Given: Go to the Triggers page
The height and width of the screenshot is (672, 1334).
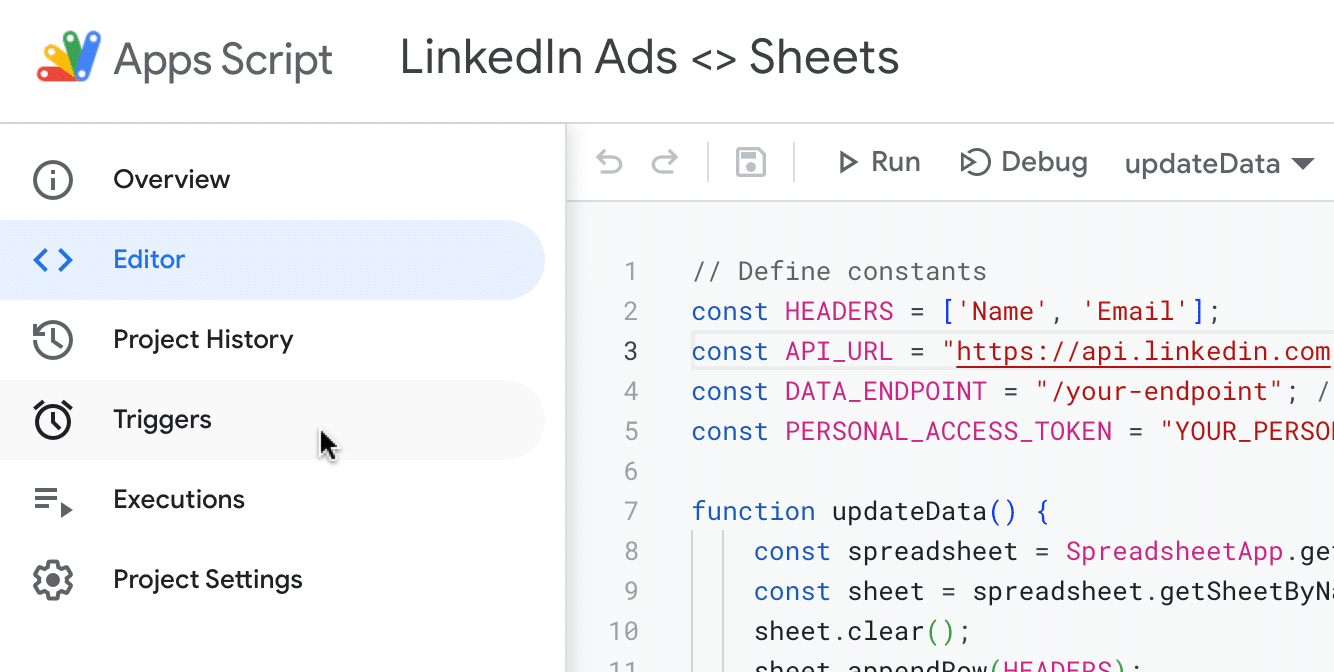Looking at the screenshot, I should pyautogui.click(x=272, y=420).
